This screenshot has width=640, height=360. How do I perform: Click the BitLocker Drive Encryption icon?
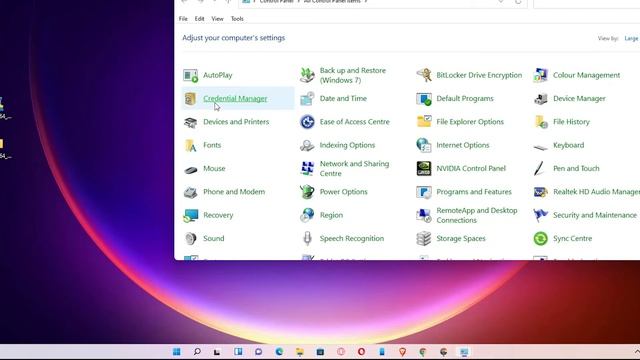[x=424, y=75]
